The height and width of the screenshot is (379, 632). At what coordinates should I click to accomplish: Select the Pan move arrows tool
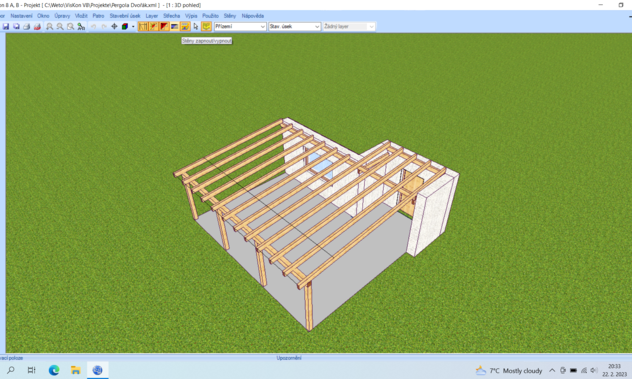[114, 27]
